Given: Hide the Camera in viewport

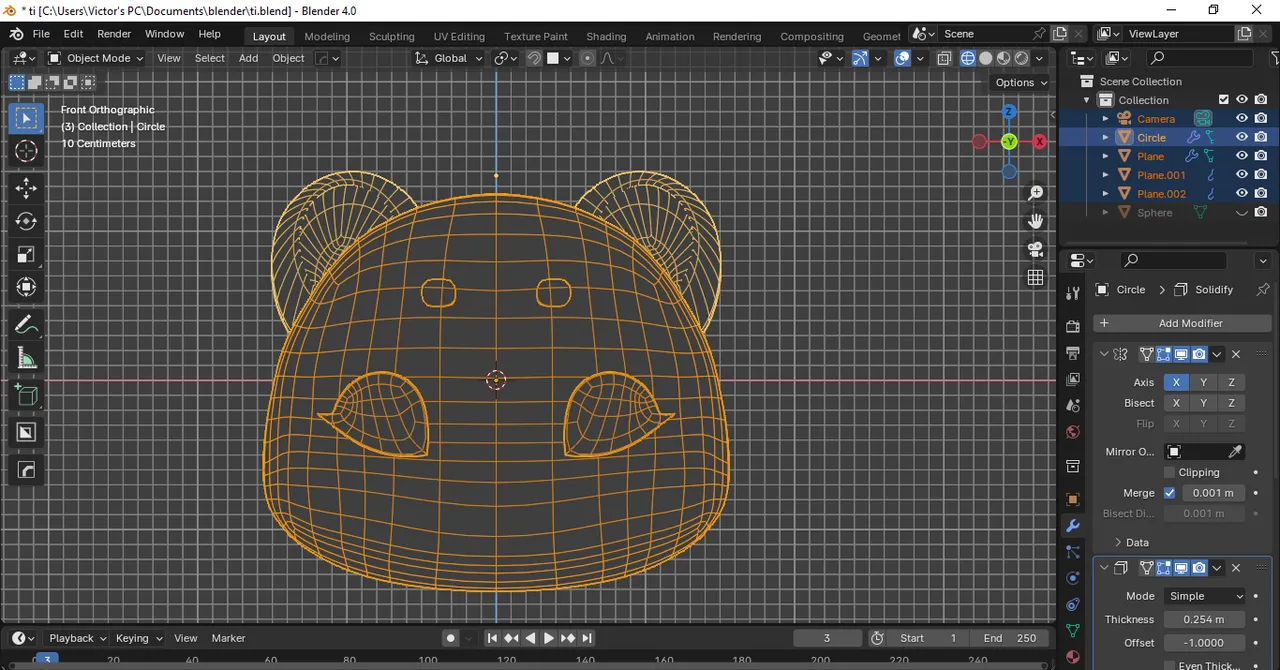Looking at the screenshot, I should pos(1242,118).
